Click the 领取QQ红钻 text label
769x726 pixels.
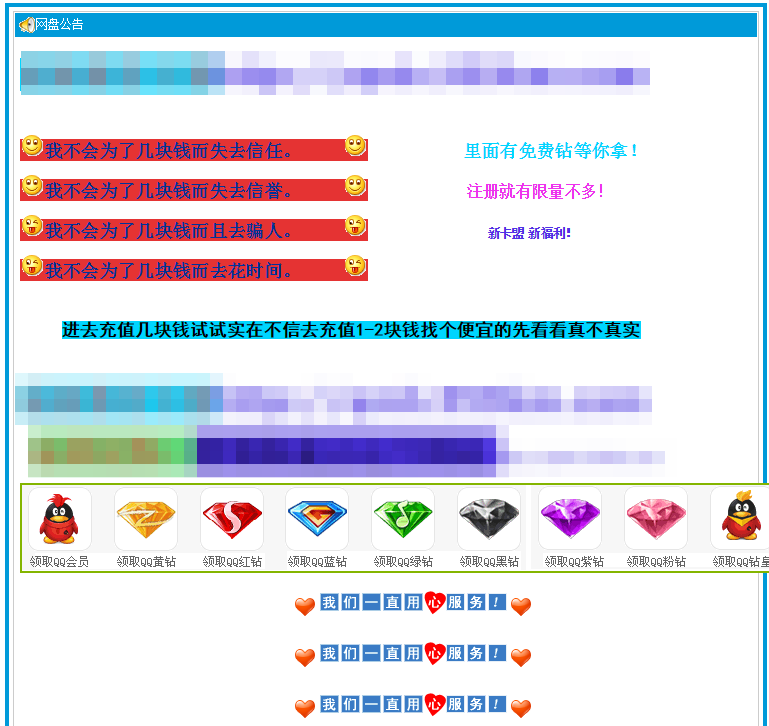(x=232, y=562)
